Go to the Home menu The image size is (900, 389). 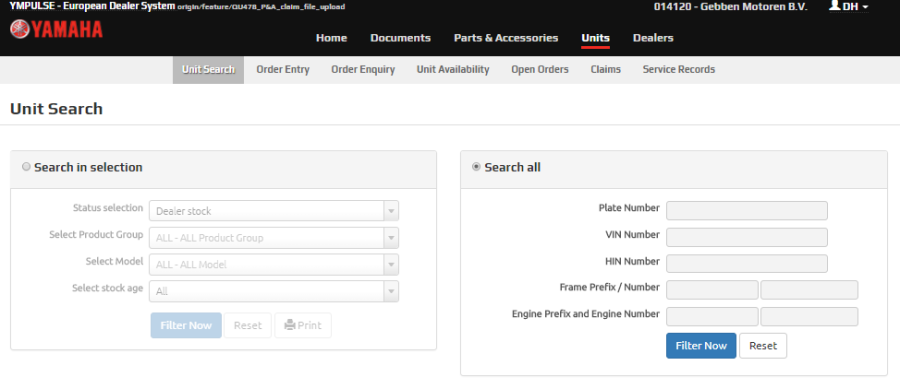[331, 38]
